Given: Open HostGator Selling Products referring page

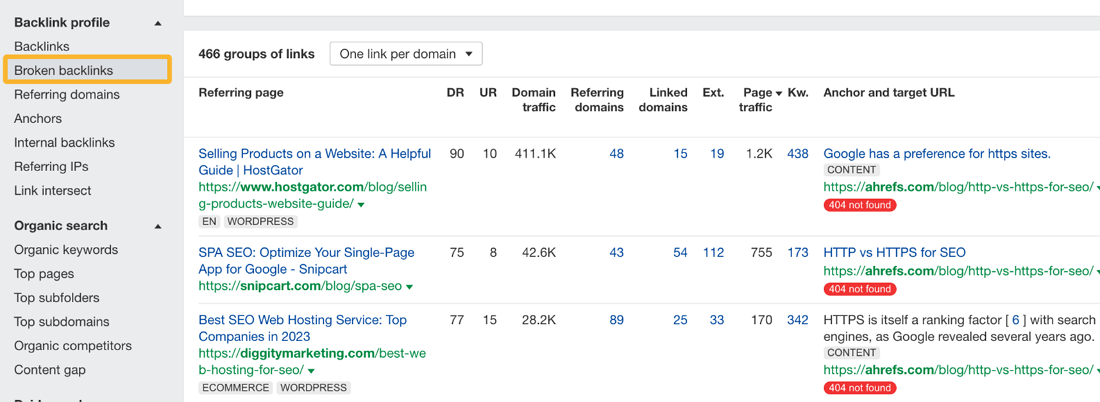Looking at the screenshot, I should [315, 162].
